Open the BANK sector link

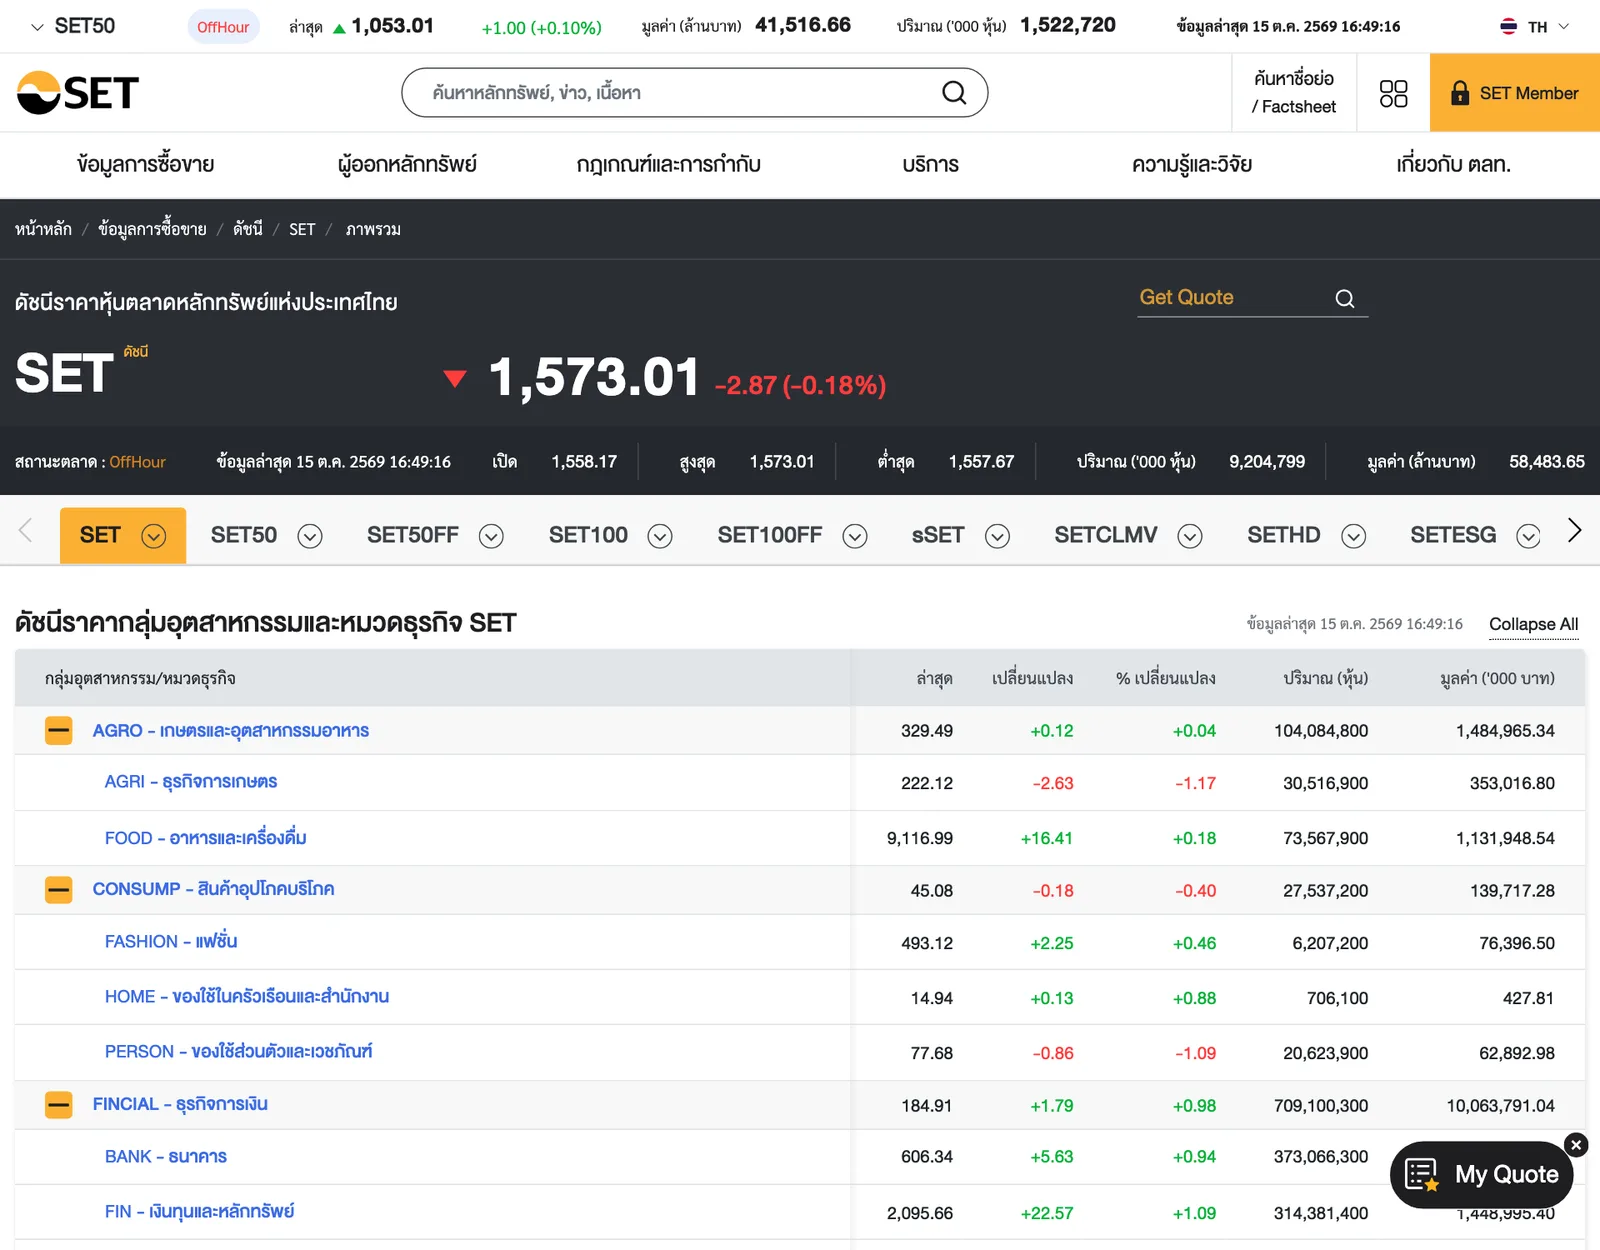pyautogui.click(x=166, y=1157)
